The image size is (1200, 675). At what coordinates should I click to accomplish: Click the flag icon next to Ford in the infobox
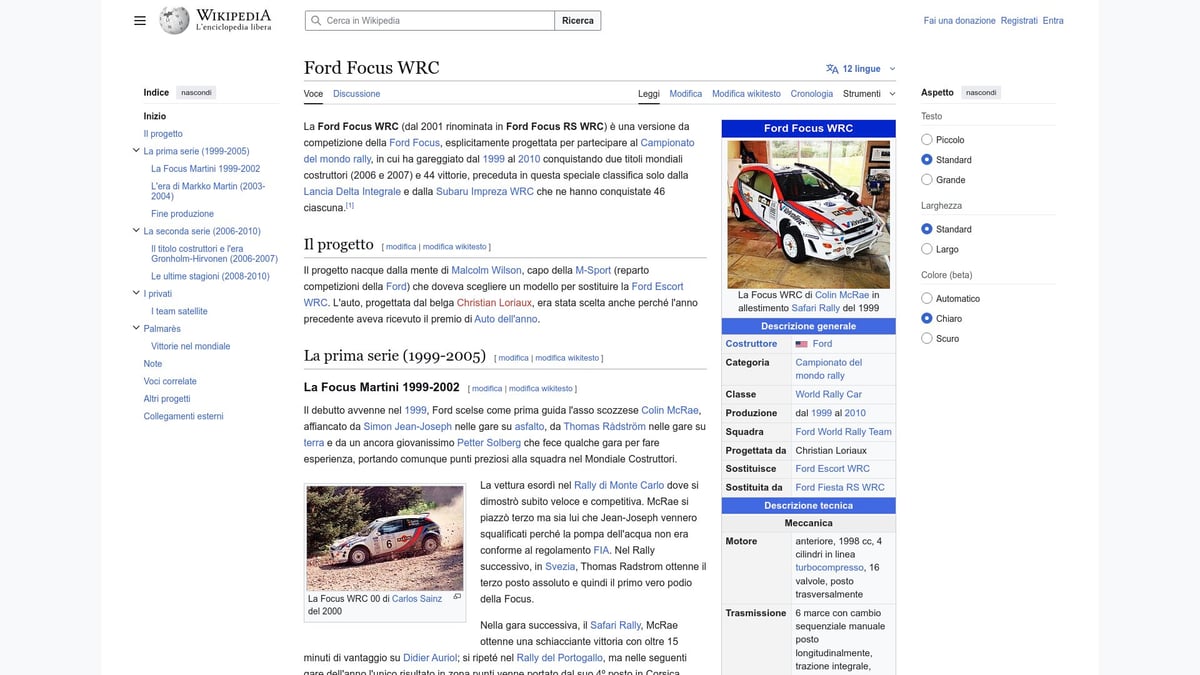click(800, 343)
